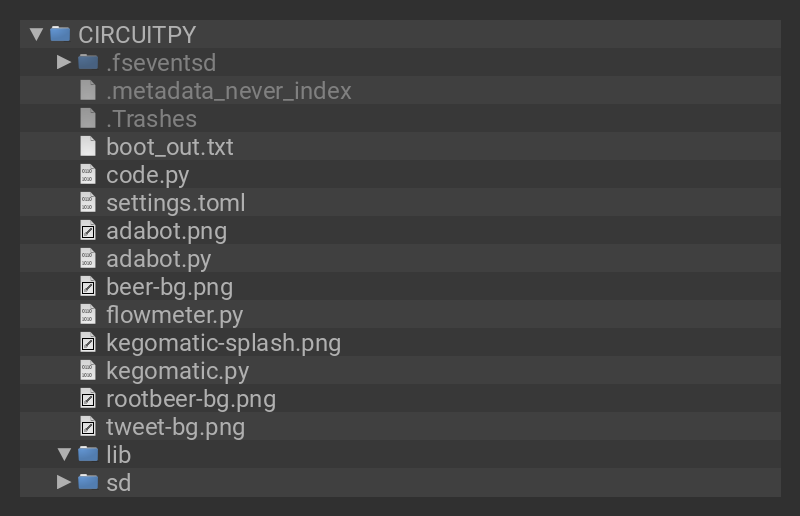Click the code.py file icon
The image size is (800, 516).
tap(88, 174)
